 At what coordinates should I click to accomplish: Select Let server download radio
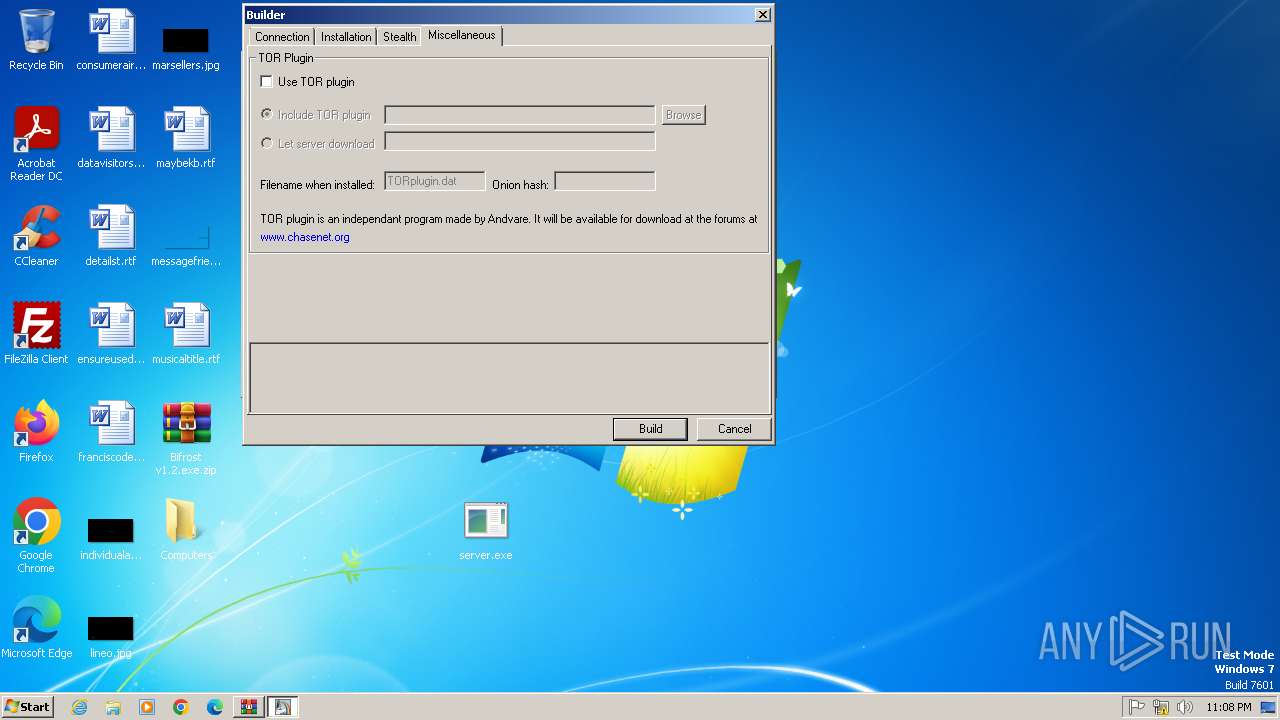click(x=267, y=144)
